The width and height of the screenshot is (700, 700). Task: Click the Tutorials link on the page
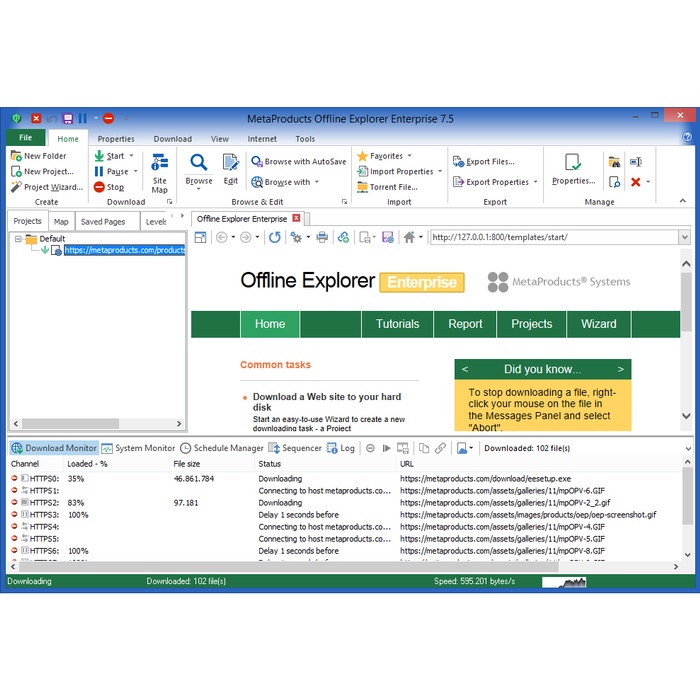(x=397, y=324)
